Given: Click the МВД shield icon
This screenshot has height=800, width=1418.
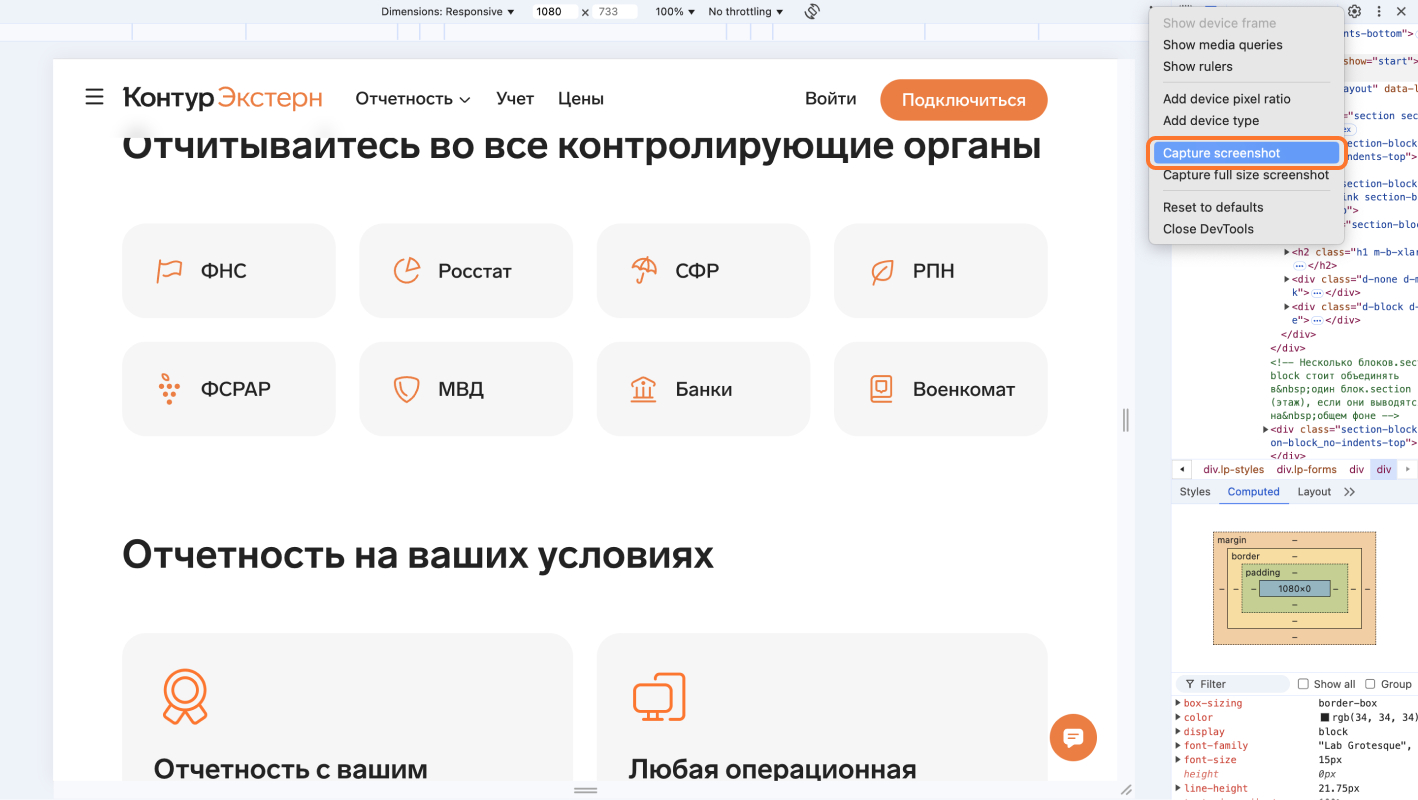Looking at the screenshot, I should [x=406, y=389].
